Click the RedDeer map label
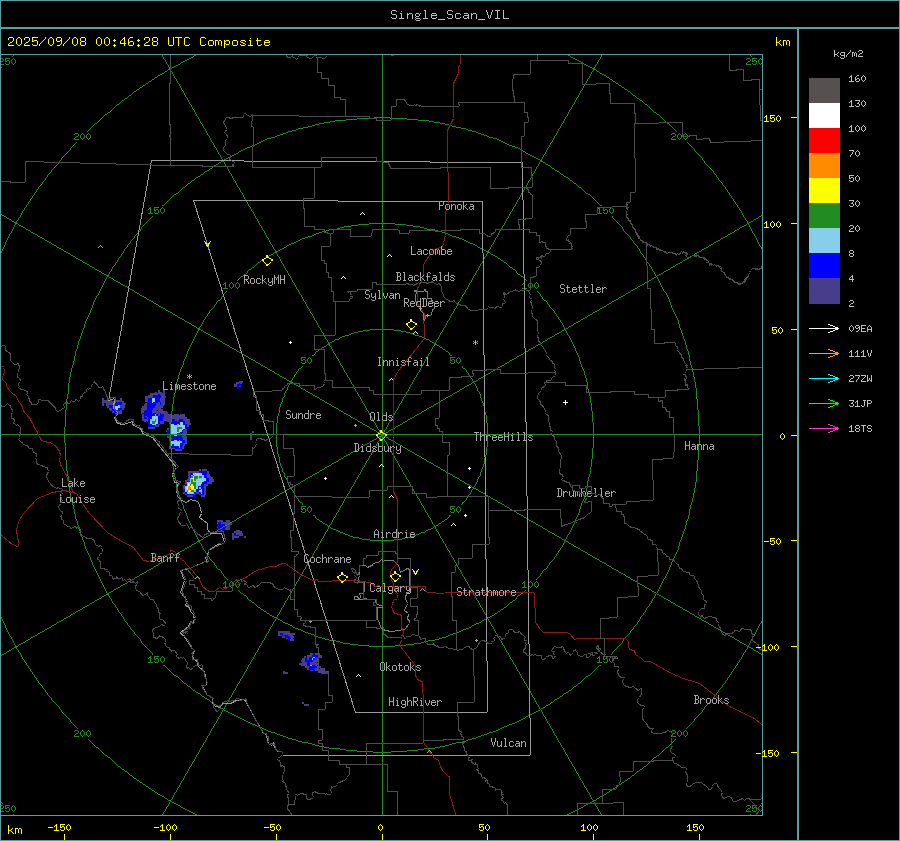This screenshot has width=900, height=841. [424, 303]
